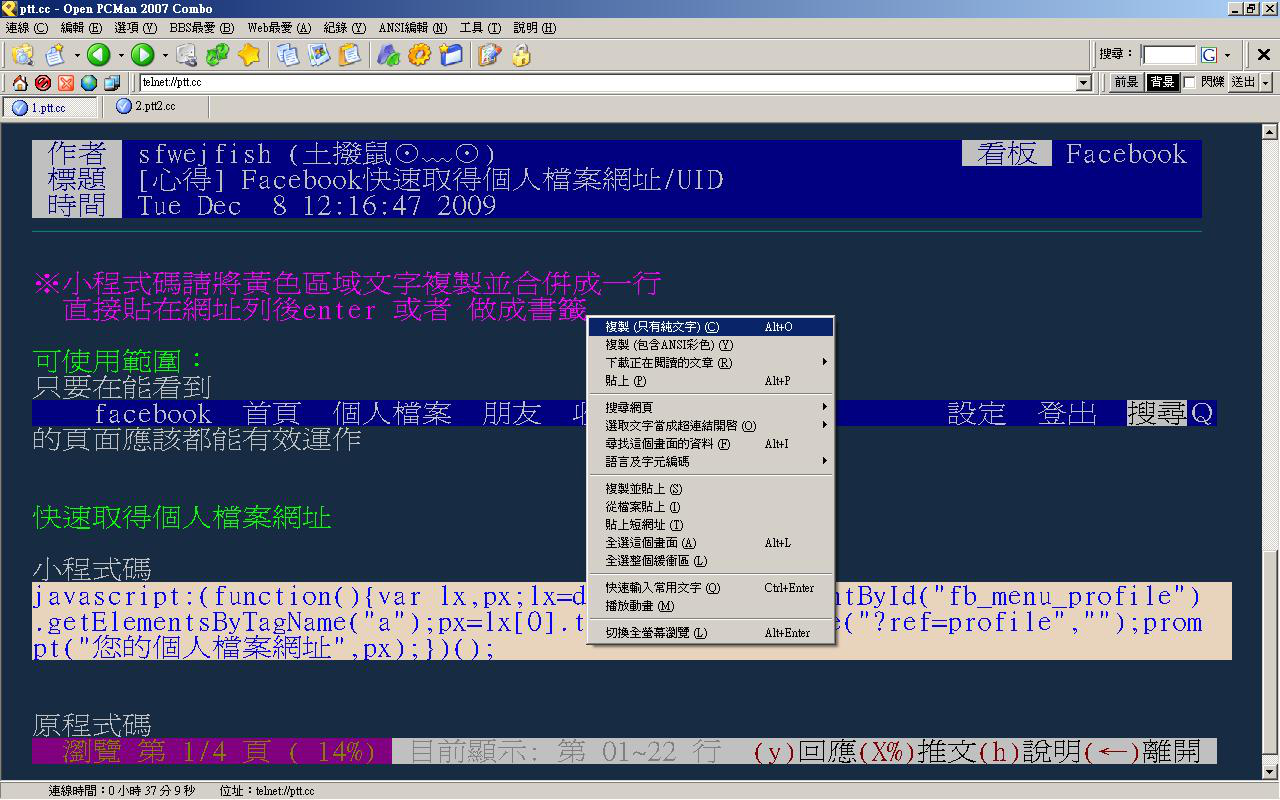Click the Home house icon
1280x800 pixels.
coord(20,83)
